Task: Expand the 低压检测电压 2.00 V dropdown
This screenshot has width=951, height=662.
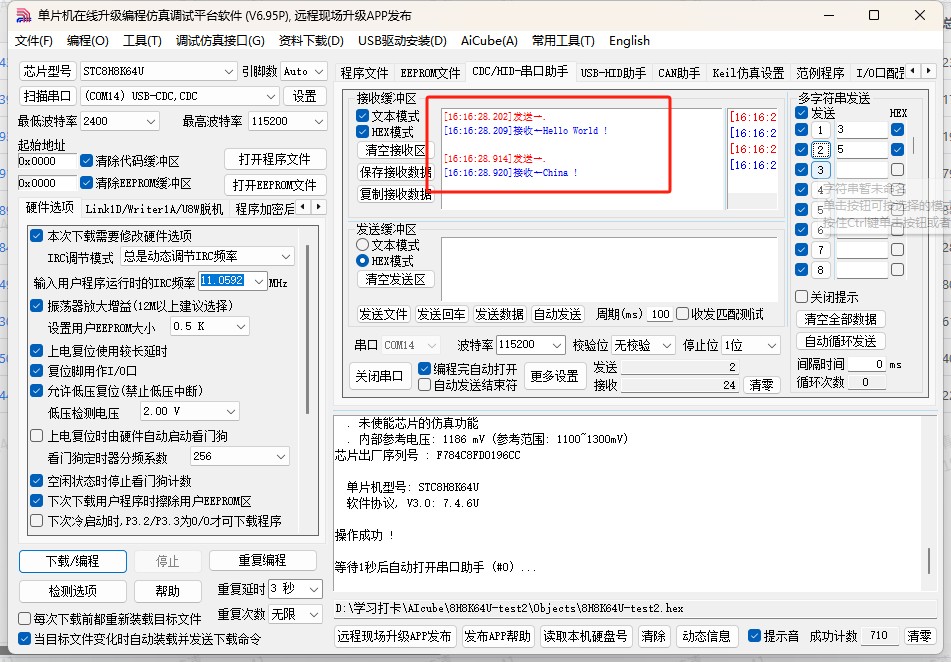Action: pyautogui.click(x=231, y=411)
